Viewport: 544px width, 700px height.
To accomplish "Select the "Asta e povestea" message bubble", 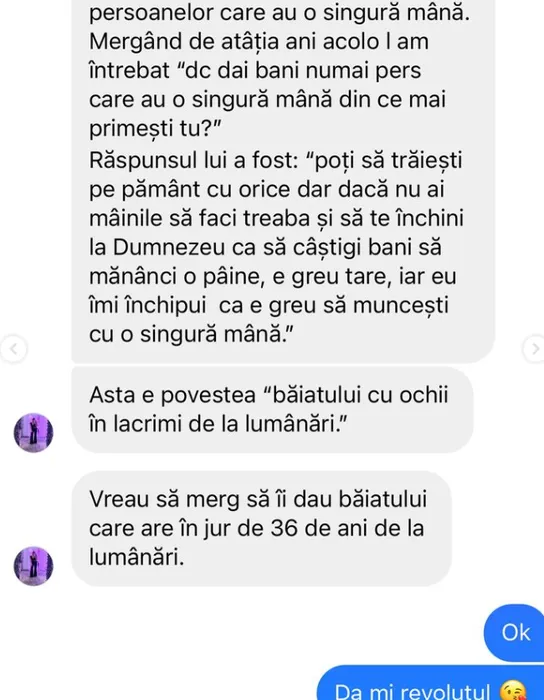I will click(x=272, y=409).
